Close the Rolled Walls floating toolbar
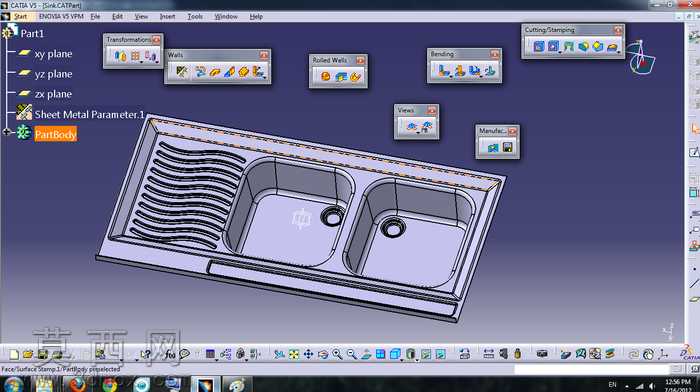 tap(360, 60)
